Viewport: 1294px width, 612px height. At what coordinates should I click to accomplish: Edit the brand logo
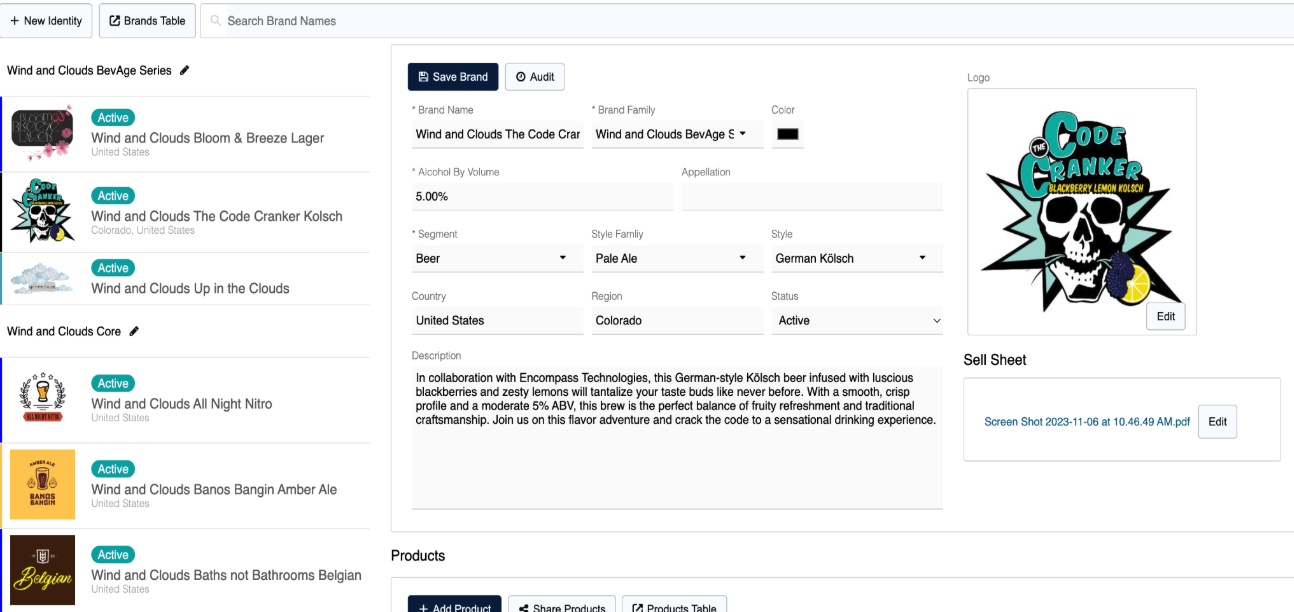pyautogui.click(x=1166, y=316)
